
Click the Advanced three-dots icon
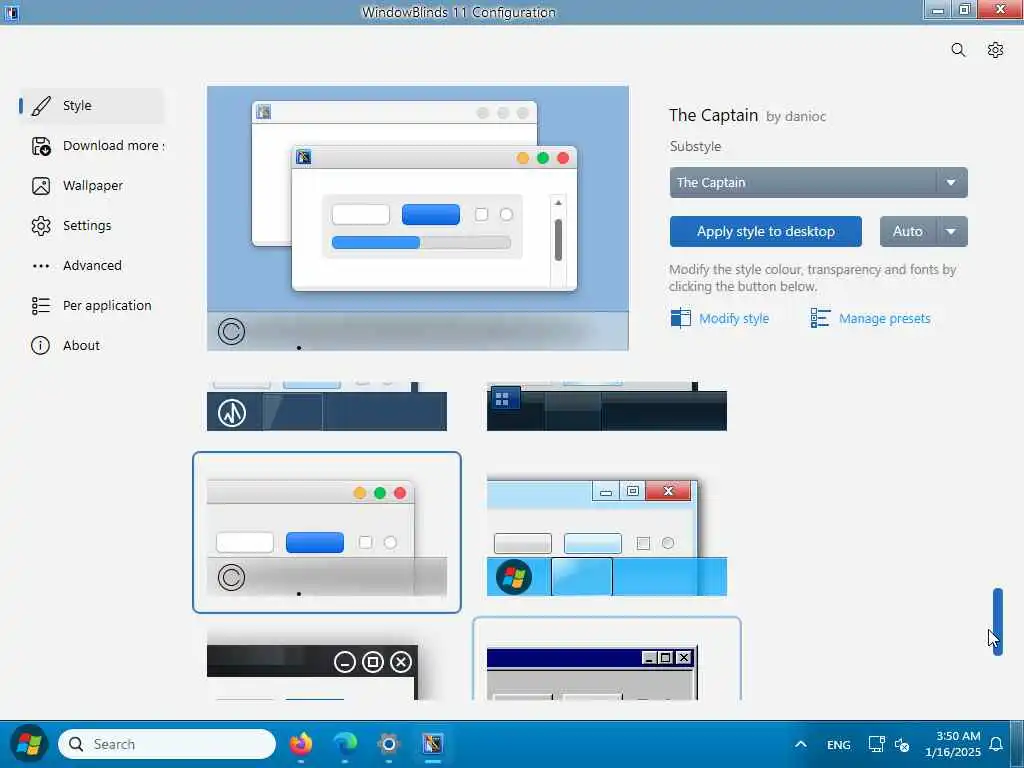pos(40,266)
